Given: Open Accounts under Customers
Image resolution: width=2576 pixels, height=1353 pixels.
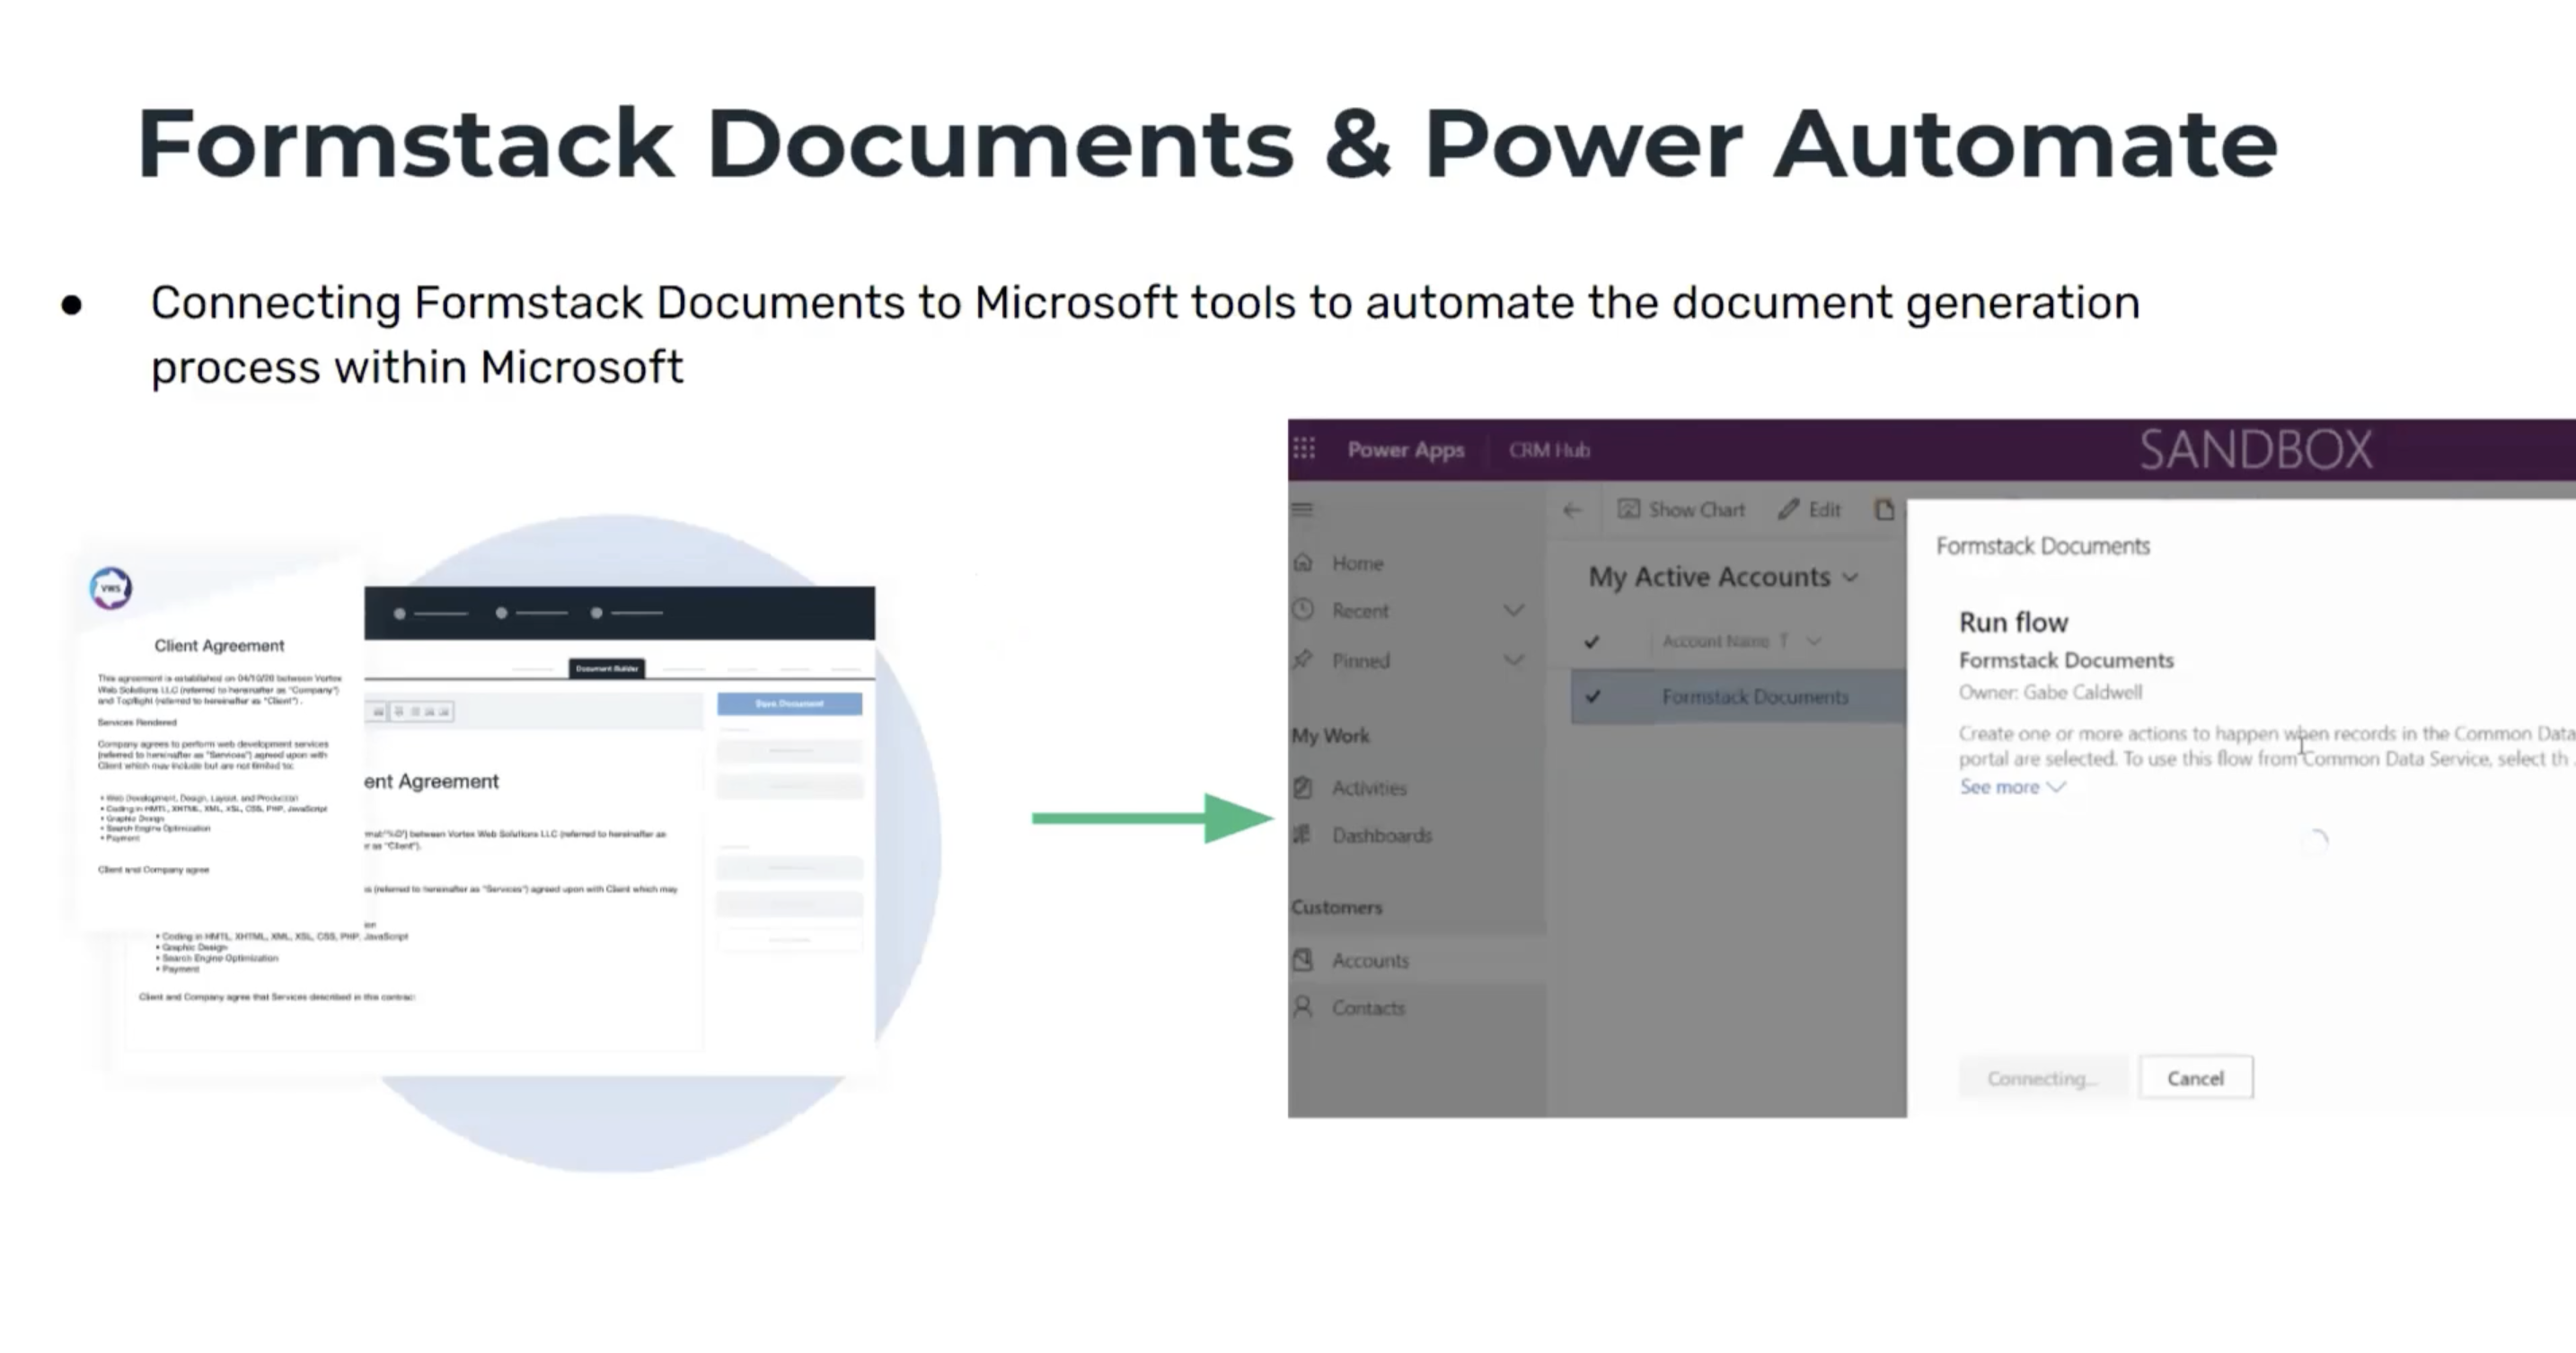Looking at the screenshot, I should [x=1370, y=960].
